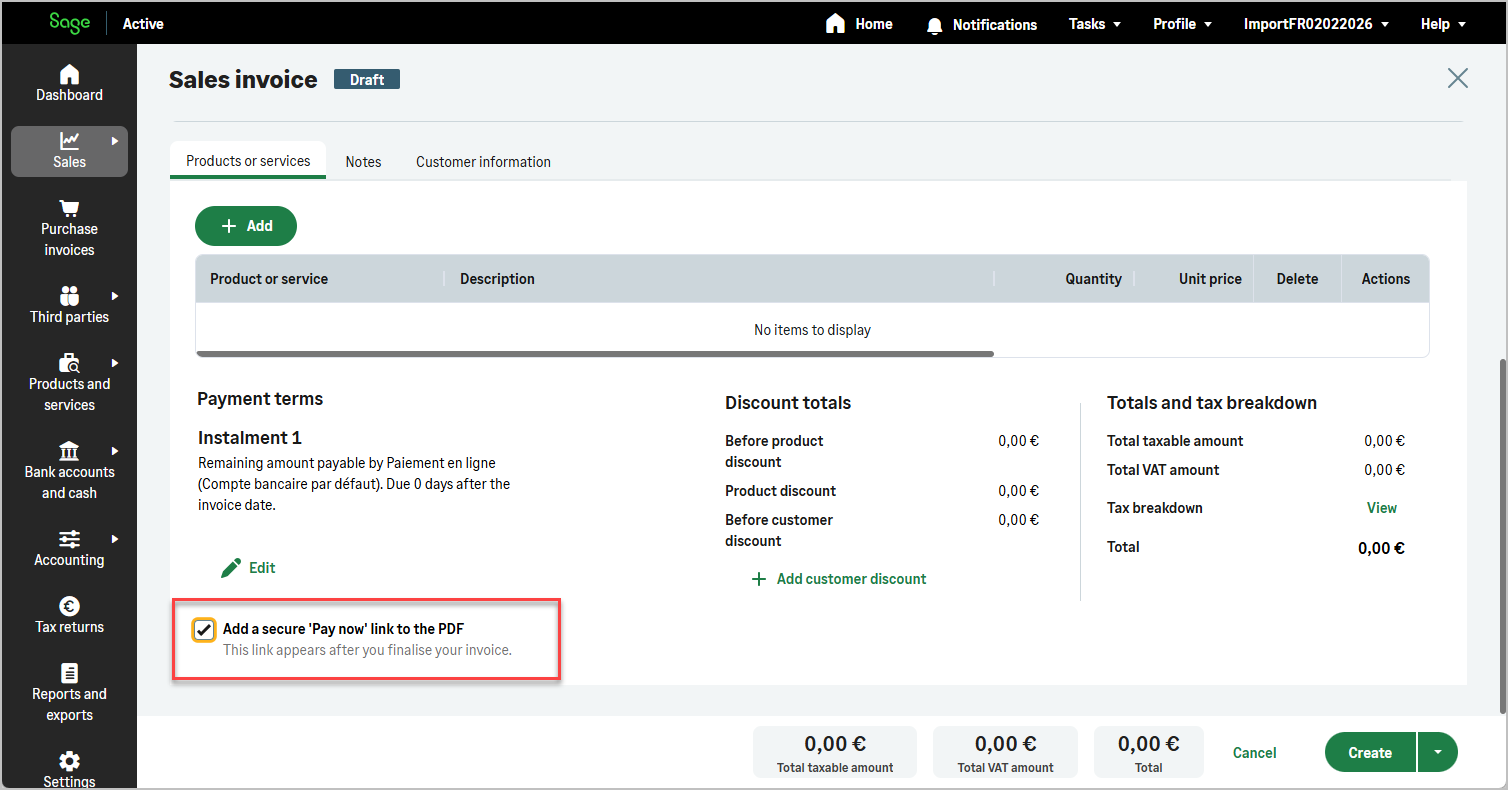
Task: Click the pencil icon beside Edit
Action: coord(231,568)
